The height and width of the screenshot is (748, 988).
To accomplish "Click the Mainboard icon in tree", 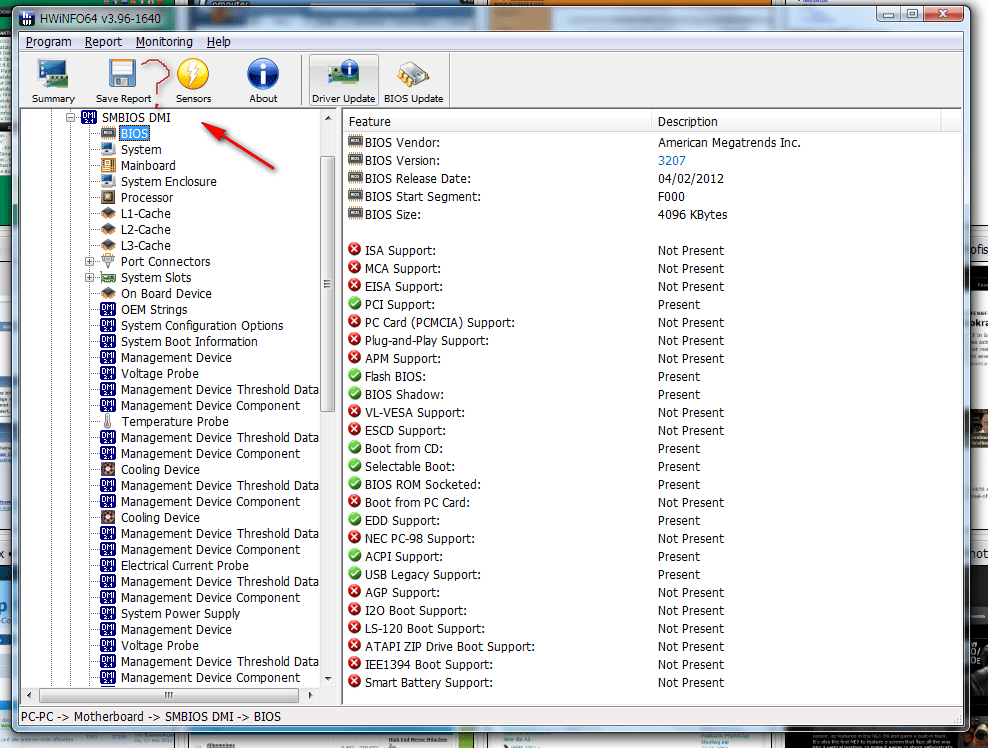I will tap(108, 165).
